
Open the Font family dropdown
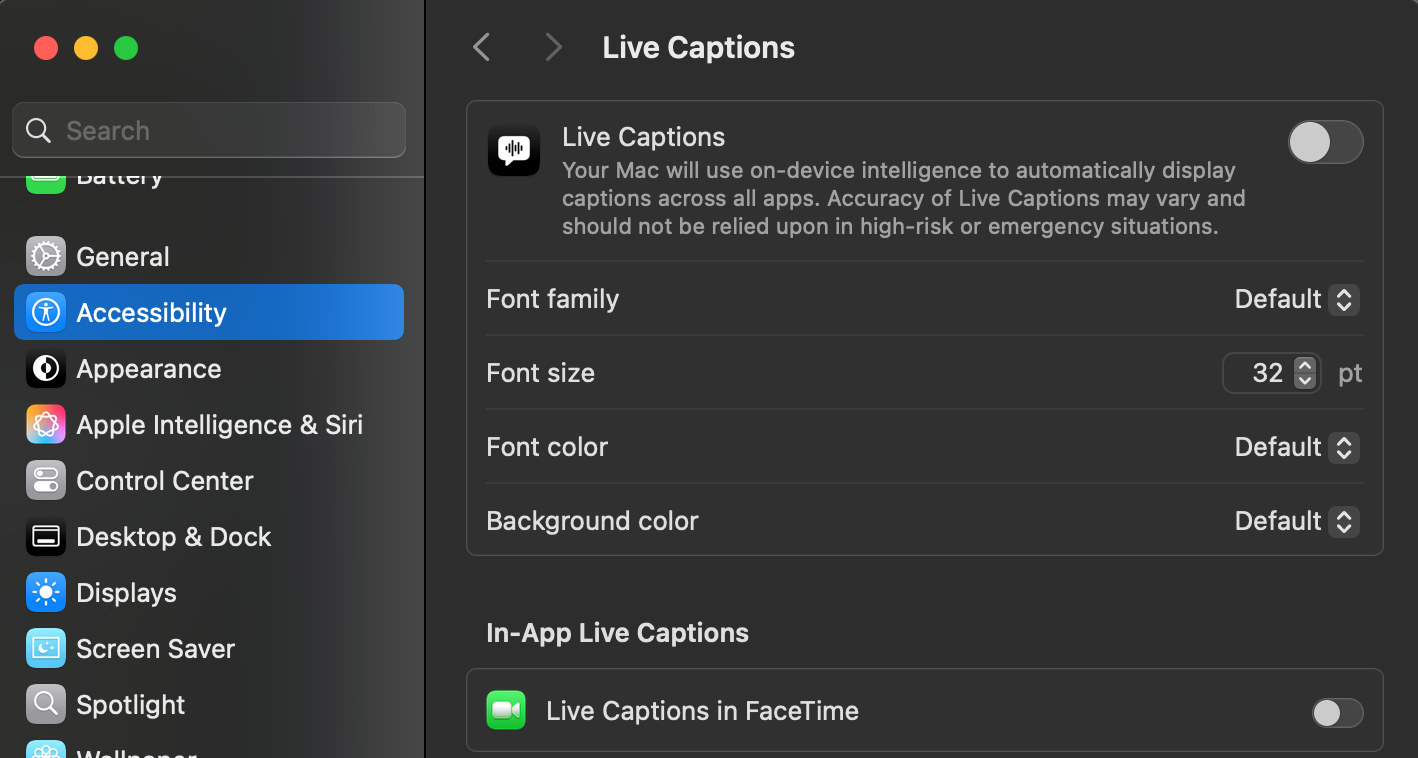coord(1296,299)
